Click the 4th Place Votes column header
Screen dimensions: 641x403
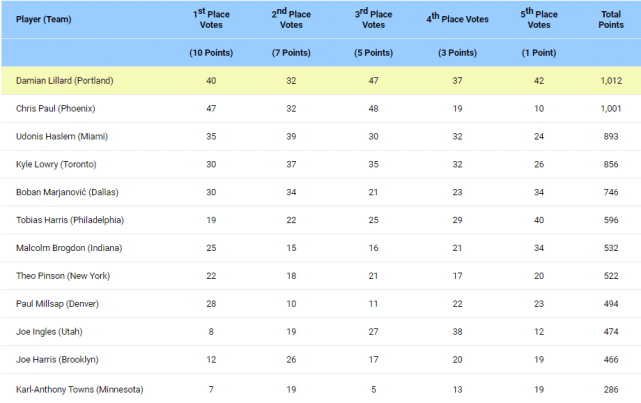[x=455, y=19]
